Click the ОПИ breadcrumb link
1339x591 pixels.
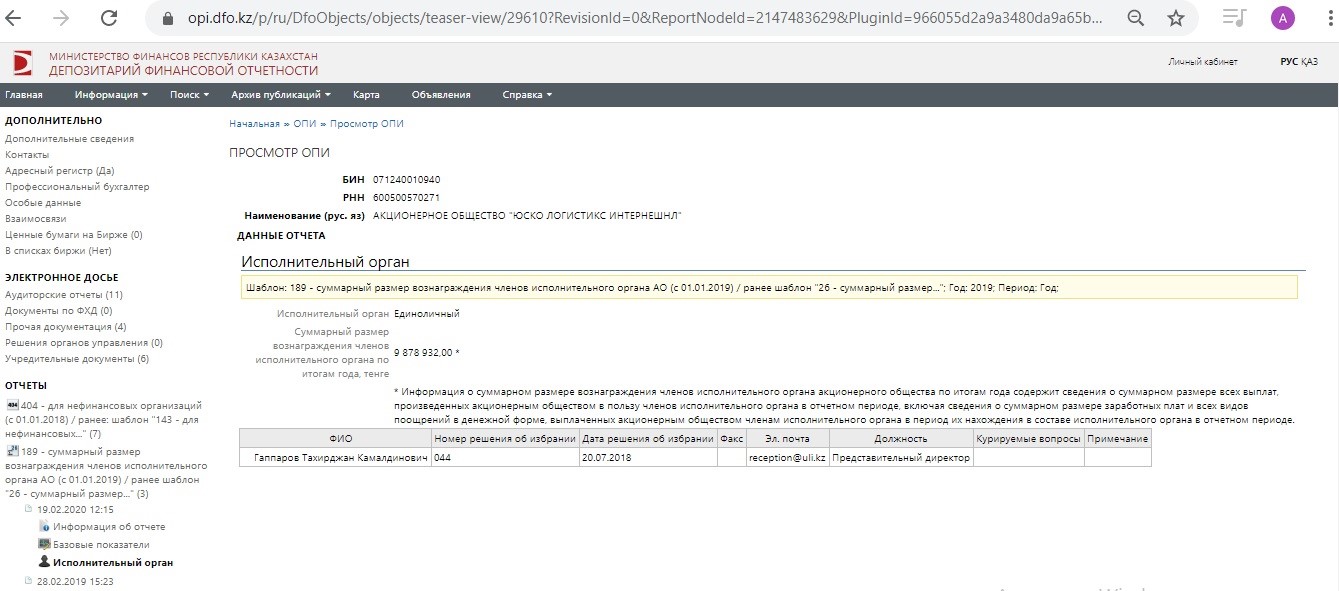[x=304, y=124]
